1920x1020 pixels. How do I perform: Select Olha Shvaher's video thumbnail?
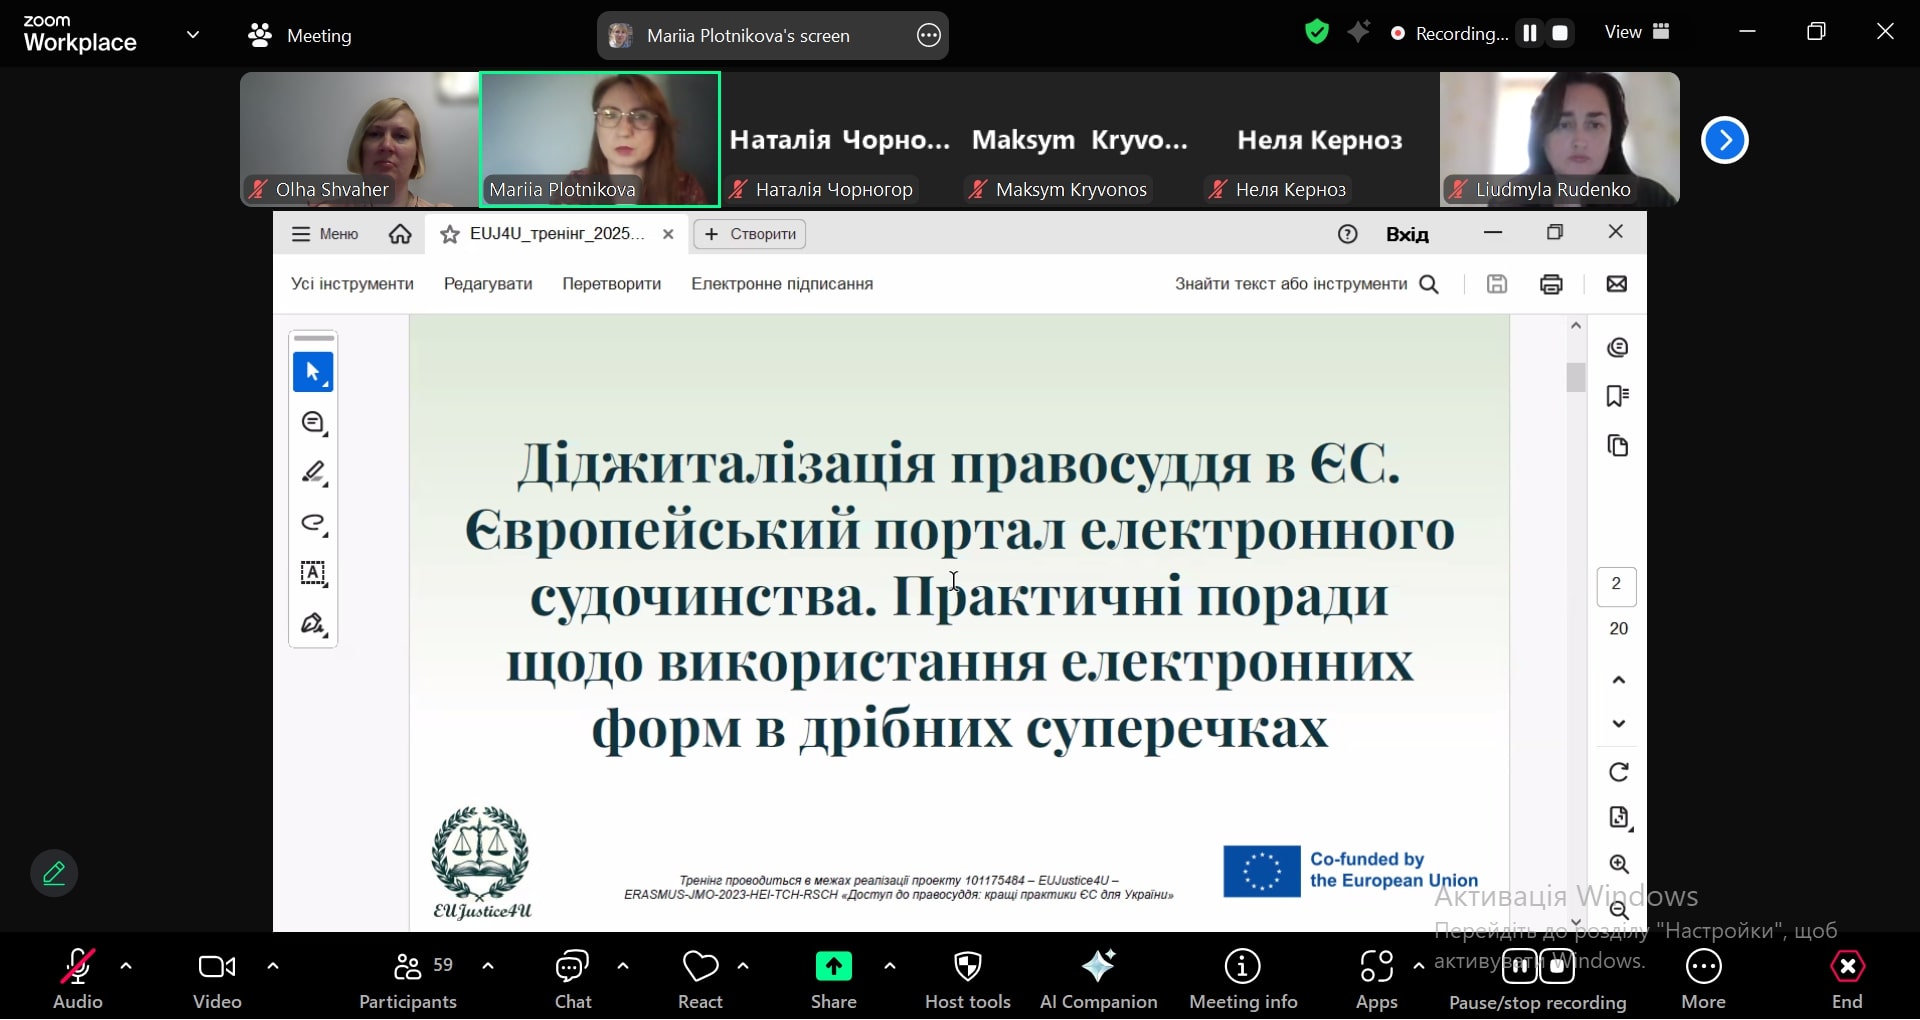click(360, 139)
